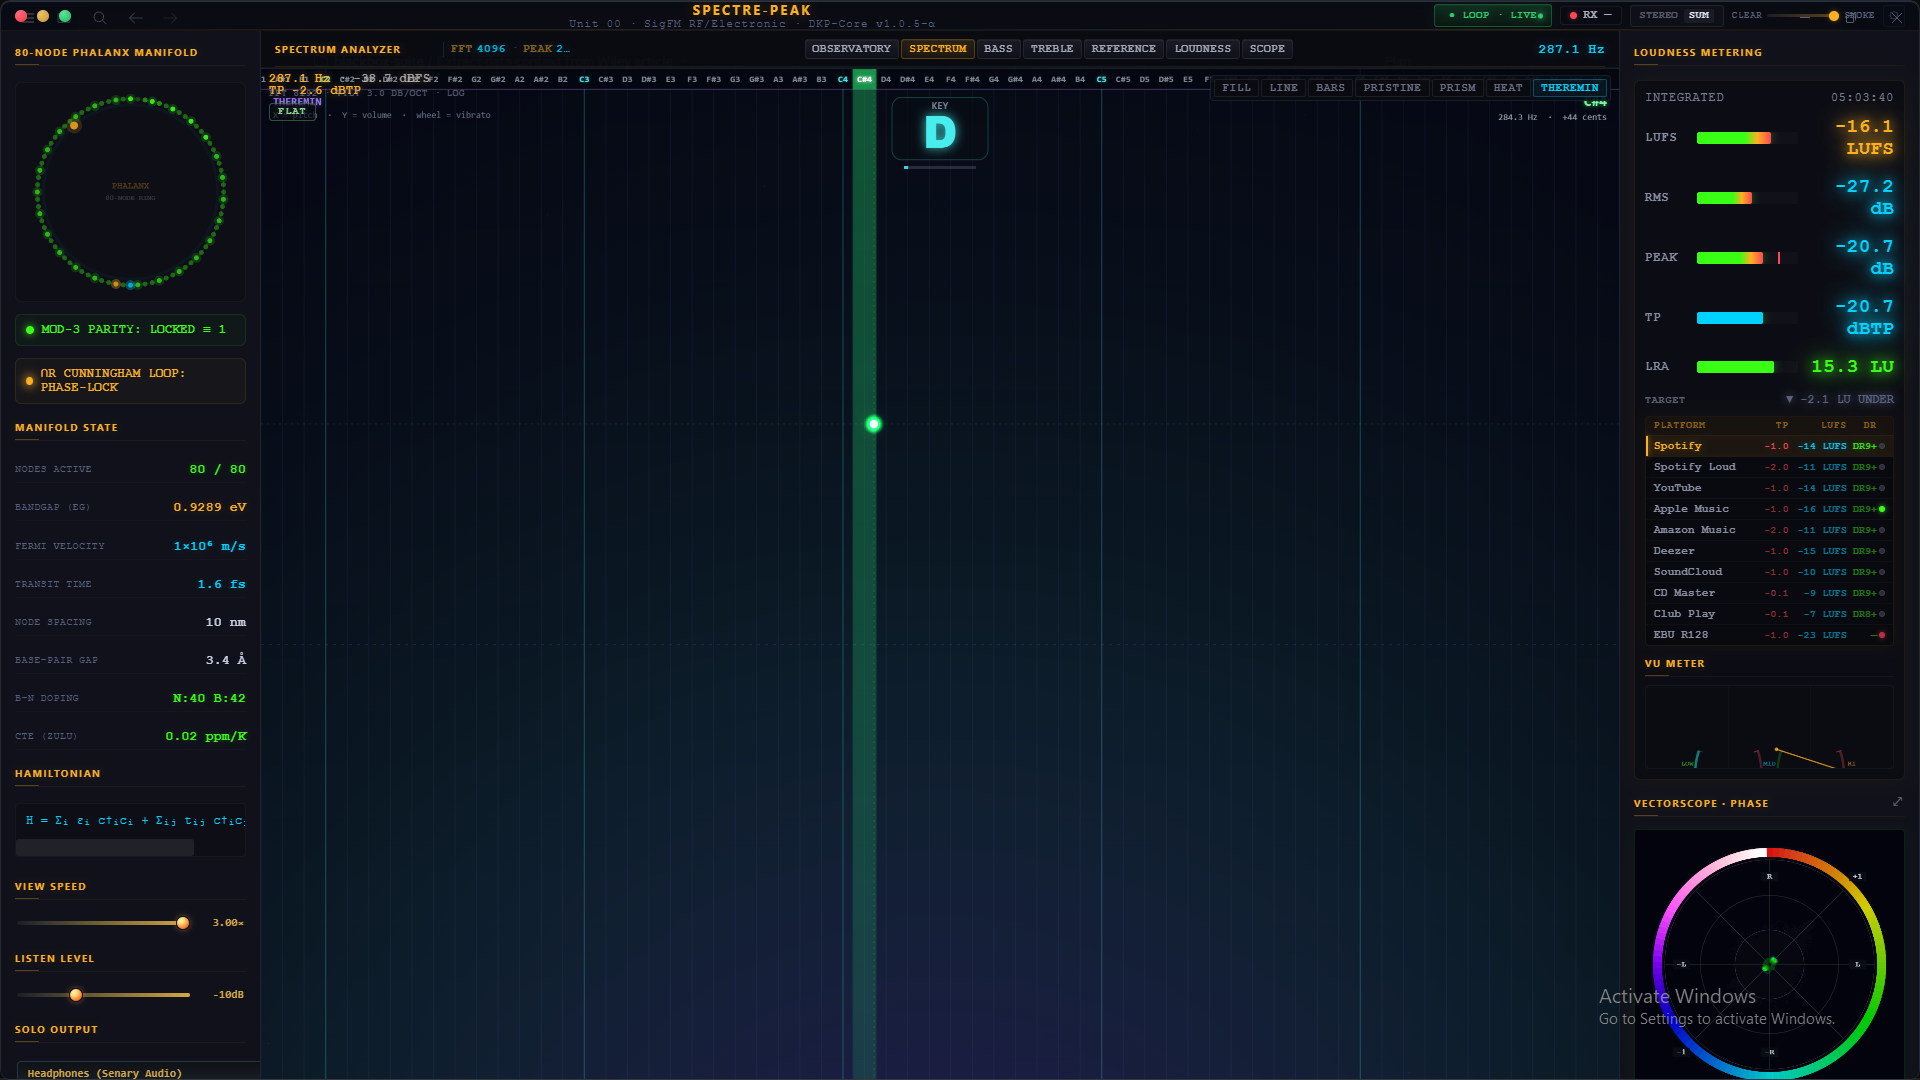The image size is (1920, 1080).
Task: Click the vectorscope phase wheel center
Action: [1769, 964]
